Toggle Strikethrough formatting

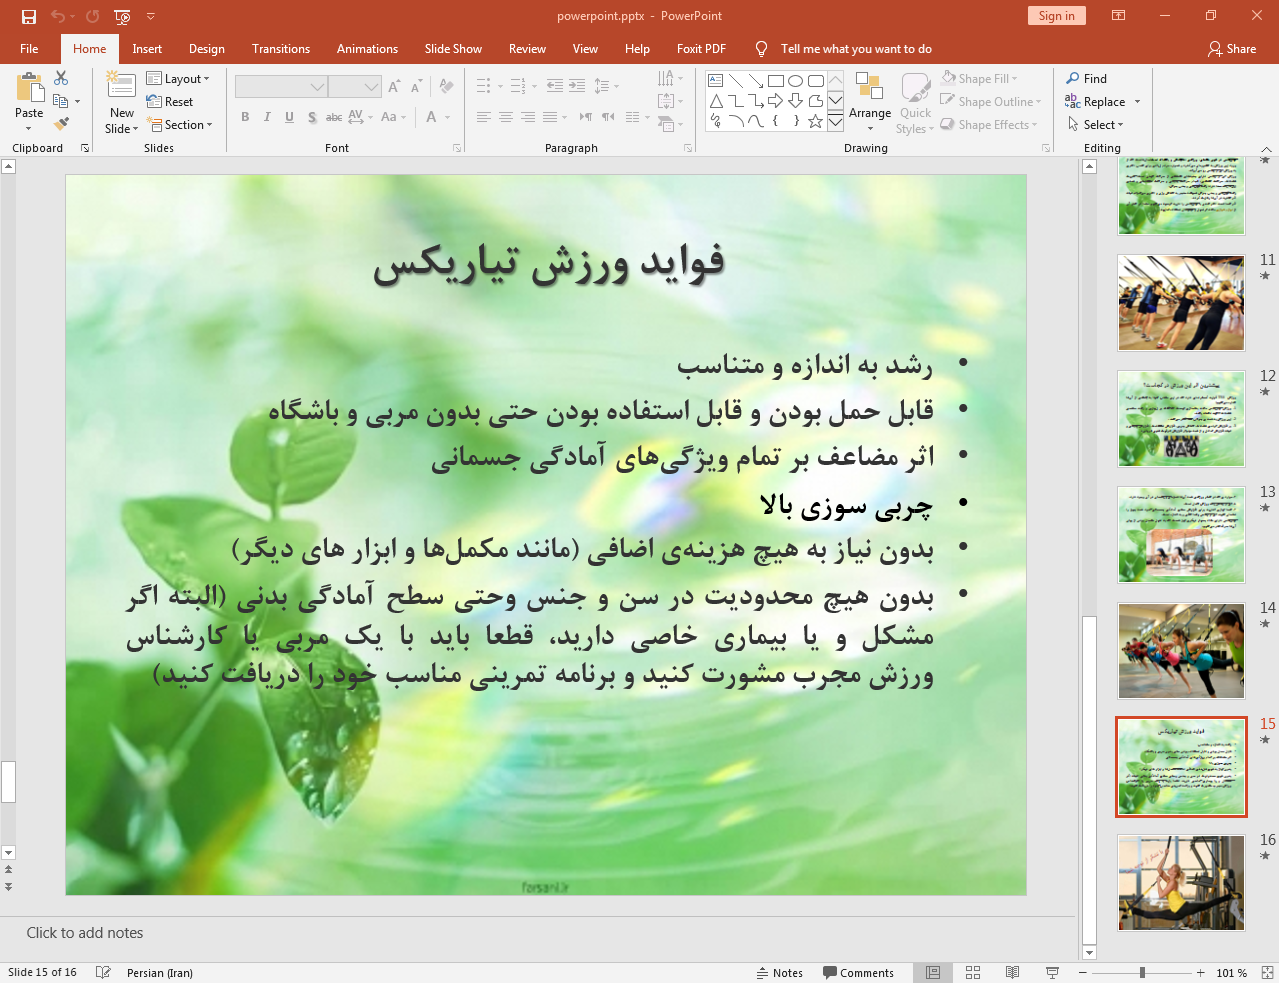(334, 117)
